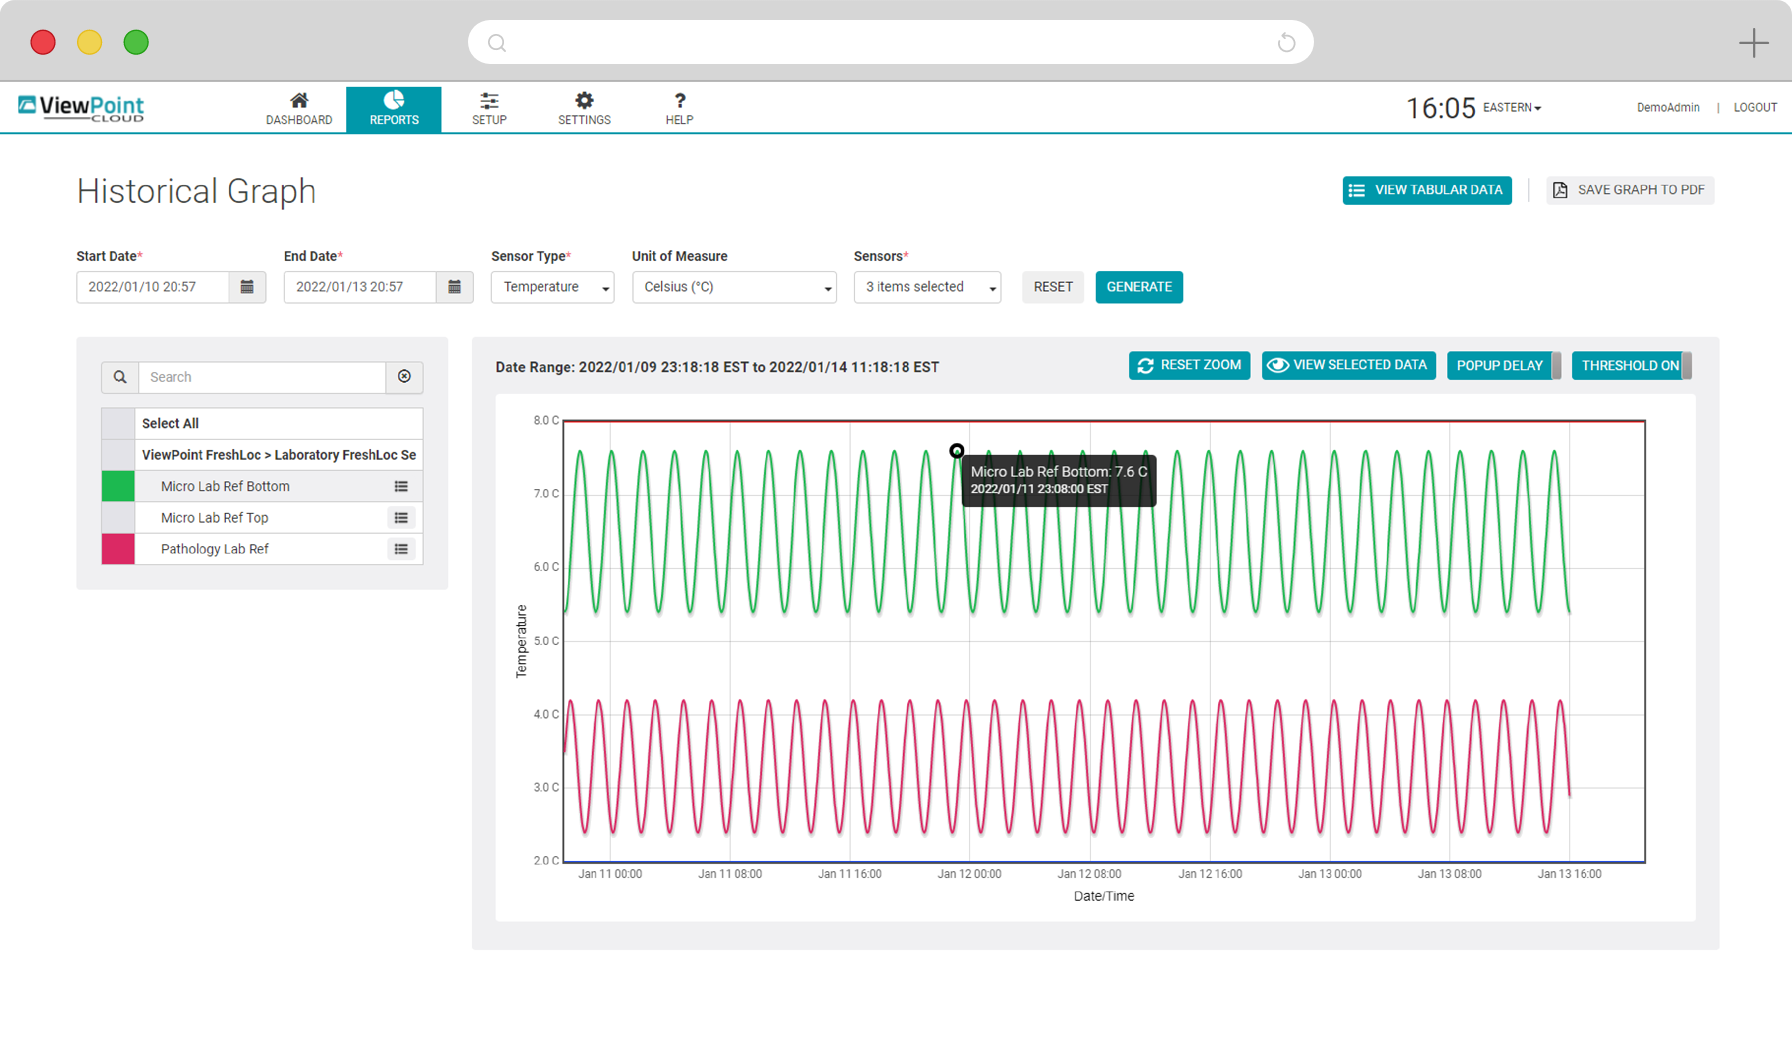
Task: Open End Date calendar picker
Action: (x=454, y=287)
